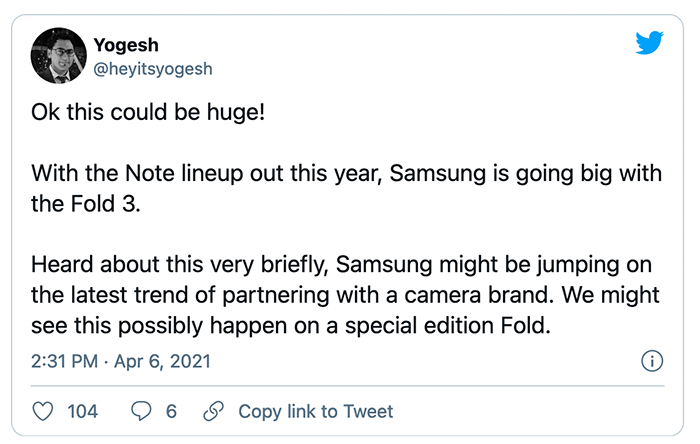The width and height of the screenshot is (700, 444).
Task: Click the "Ok this could be huge!" line
Action: pos(148,111)
